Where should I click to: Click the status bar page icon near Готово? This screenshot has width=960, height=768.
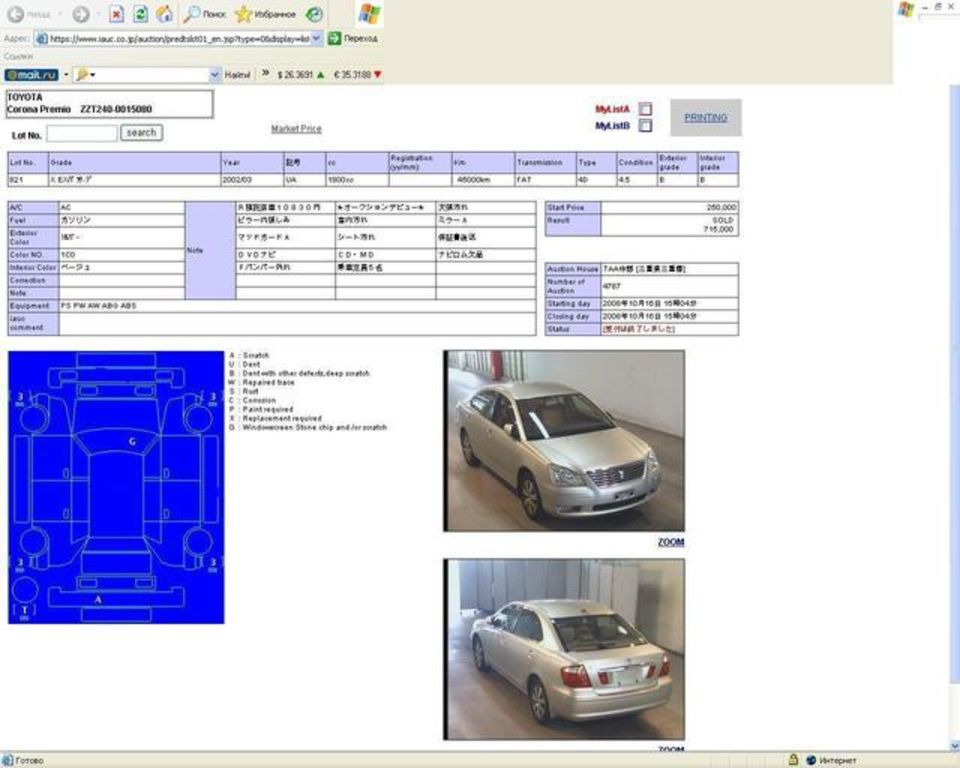[x=7, y=760]
